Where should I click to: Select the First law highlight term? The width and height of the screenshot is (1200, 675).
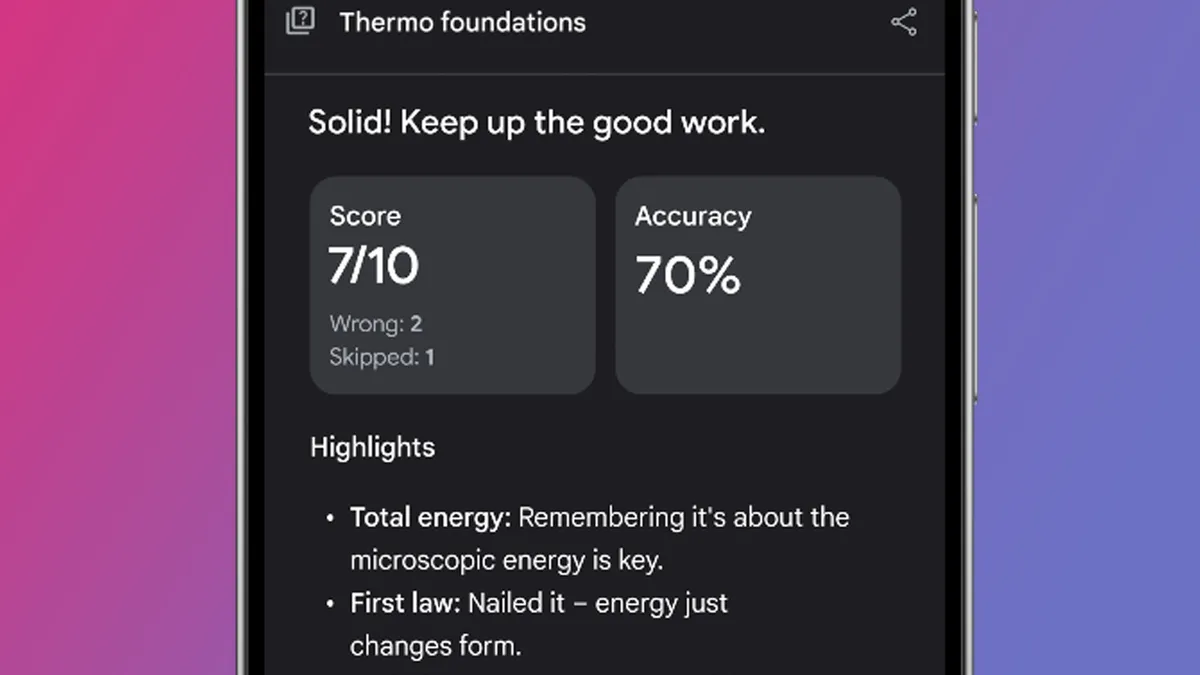coord(405,604)
